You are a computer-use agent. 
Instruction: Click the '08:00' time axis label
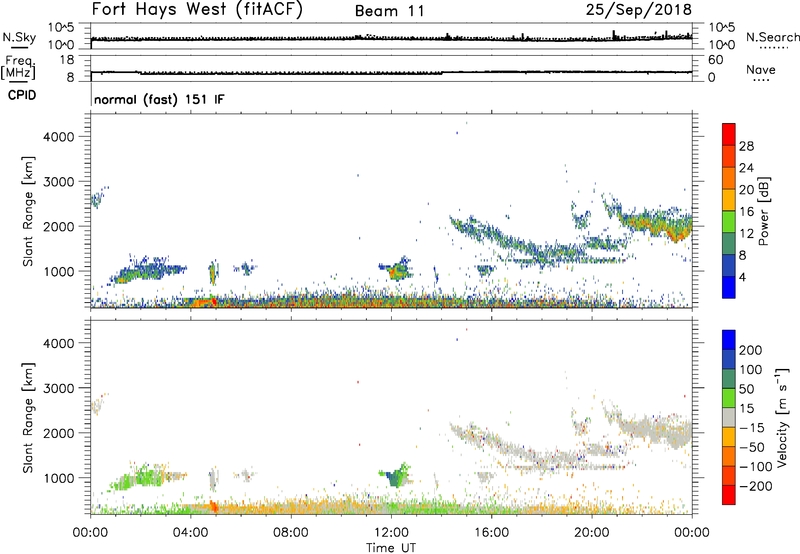point(291,533)
